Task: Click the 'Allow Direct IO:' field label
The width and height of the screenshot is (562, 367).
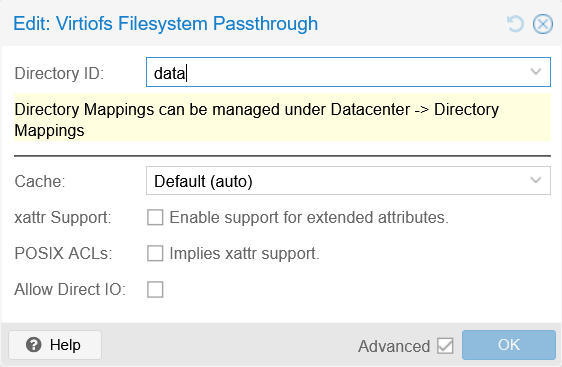Action: point(70,290)
